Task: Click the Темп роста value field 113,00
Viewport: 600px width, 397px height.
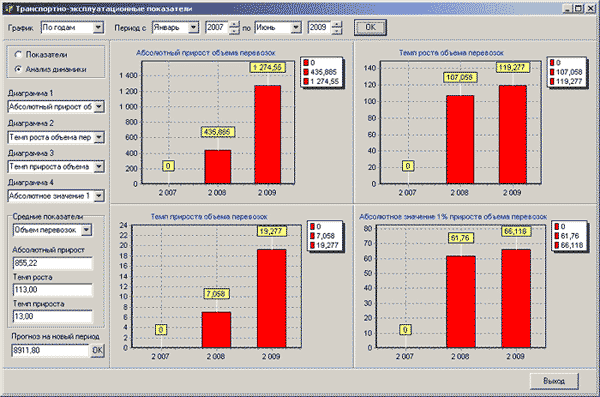Action: click(x=52, y=290)
